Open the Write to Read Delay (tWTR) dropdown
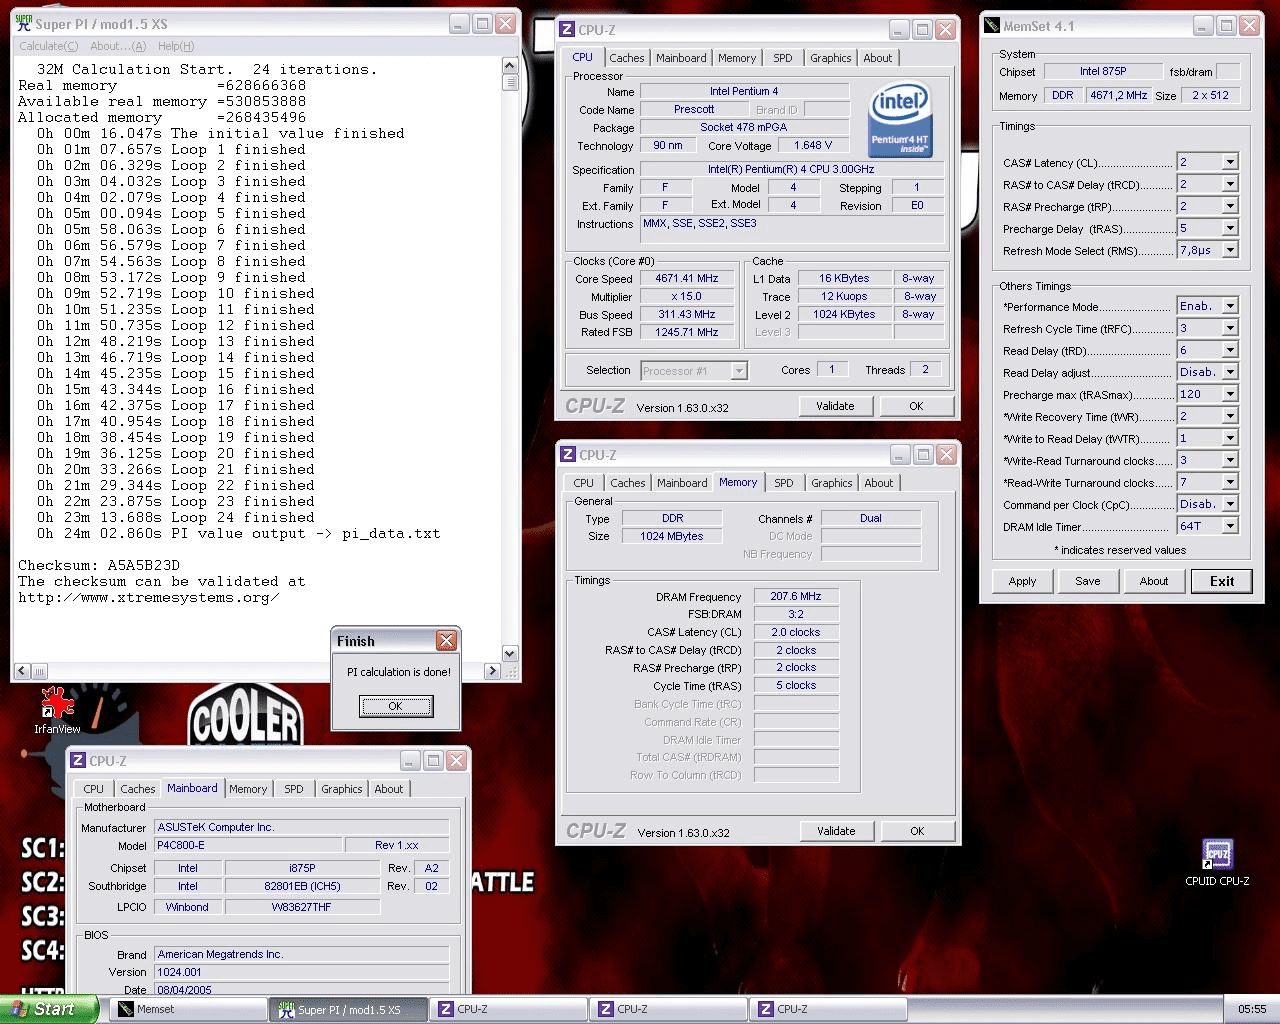This screenshot has width=1280, height=1024. [1231, 438]
